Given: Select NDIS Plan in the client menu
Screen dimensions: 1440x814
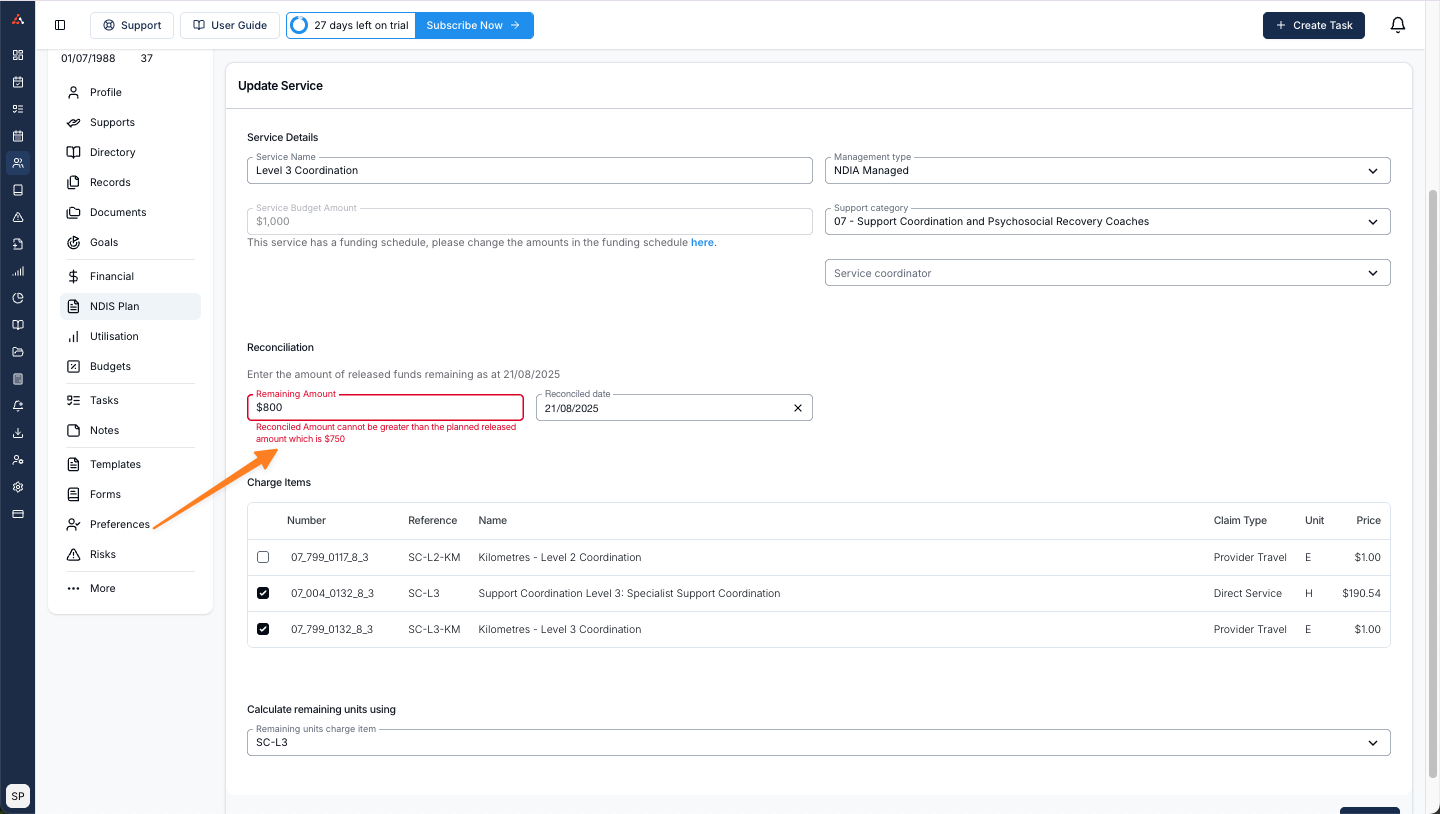Looking at the screenshot, I should [x=130, y=306].
